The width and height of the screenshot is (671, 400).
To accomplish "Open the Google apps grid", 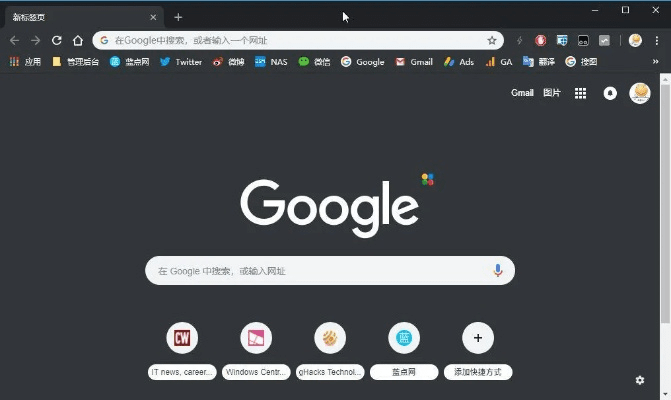I will (x=580, y=93).
